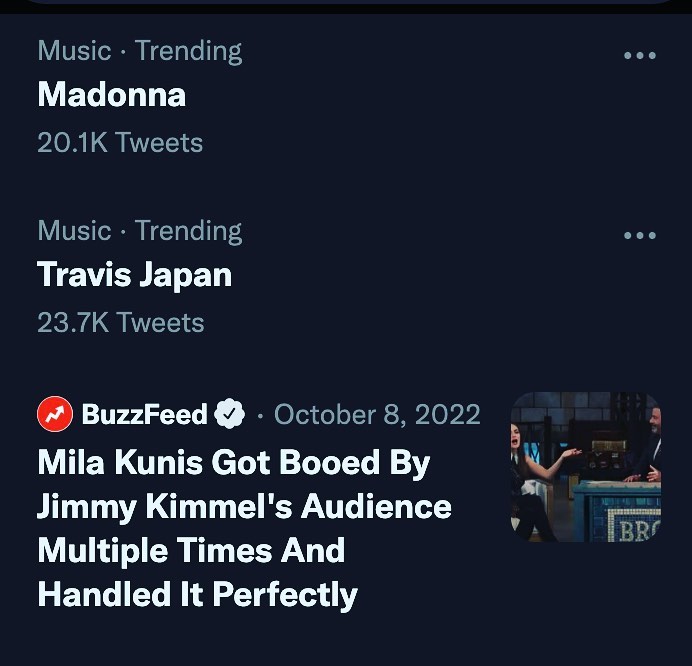Select the Music label above Travis Japan

[x=74, y=231]
